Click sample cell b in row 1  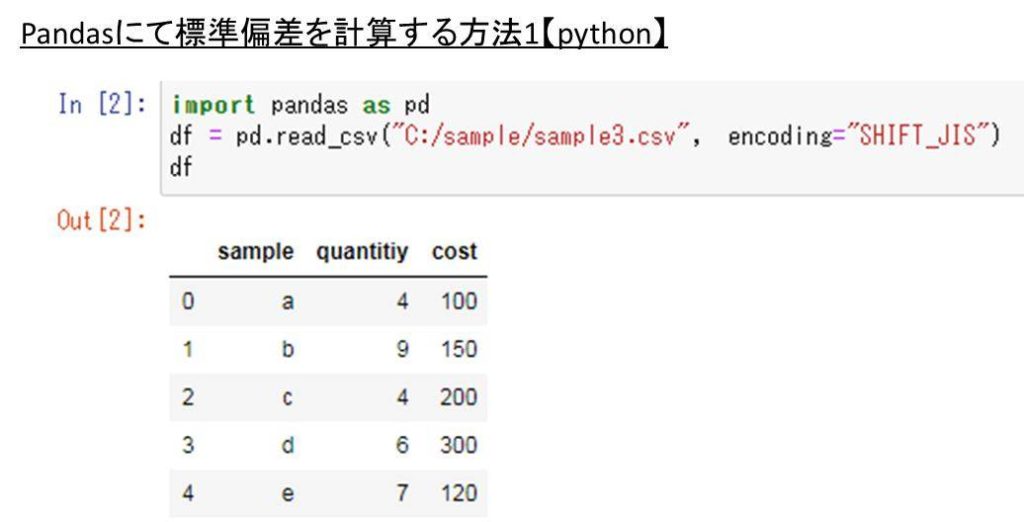[x=287, y=349]
